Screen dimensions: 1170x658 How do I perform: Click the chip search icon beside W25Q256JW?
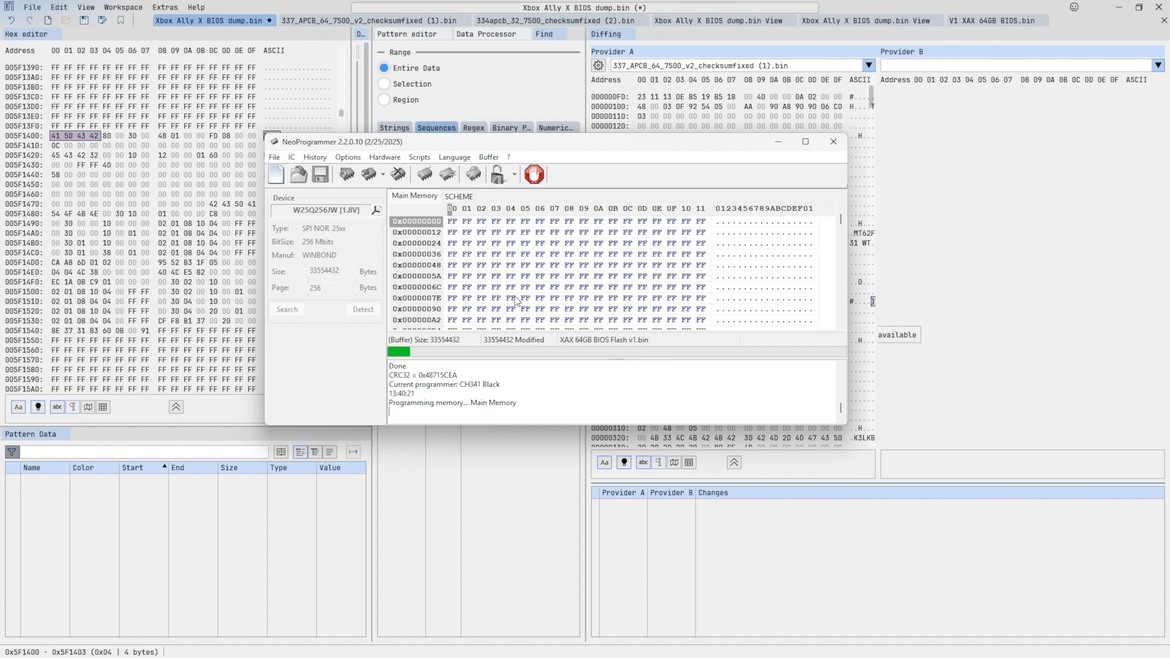(376, 210)
